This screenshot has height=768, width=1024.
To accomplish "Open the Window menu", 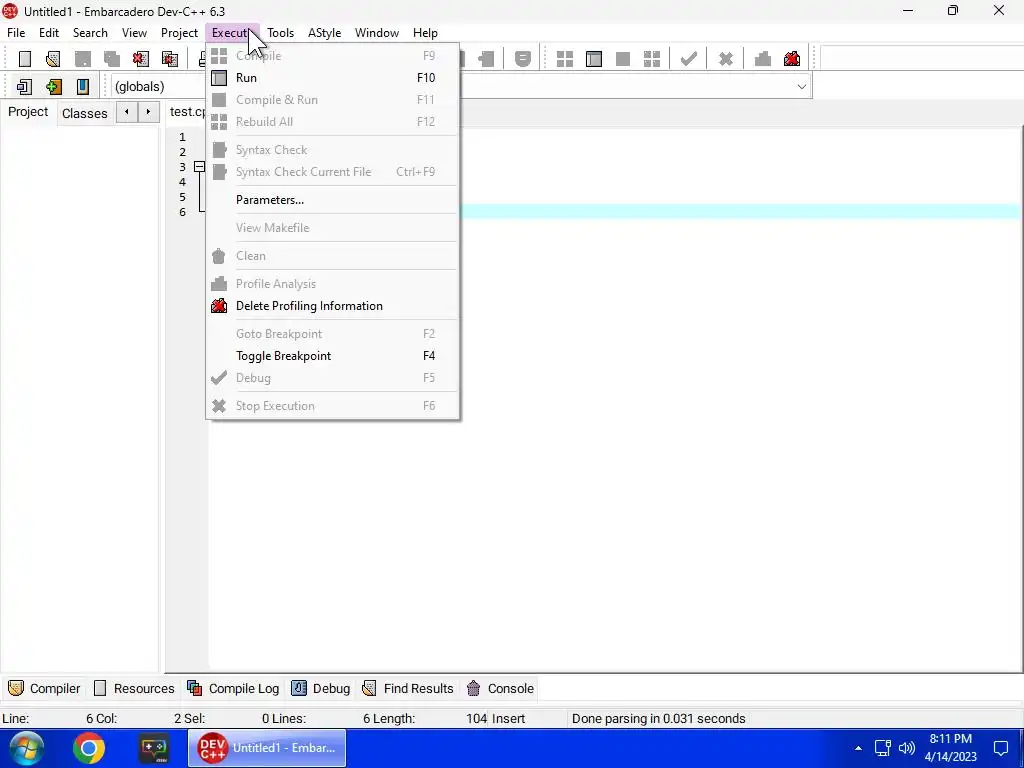I will [x=377, y=33].
